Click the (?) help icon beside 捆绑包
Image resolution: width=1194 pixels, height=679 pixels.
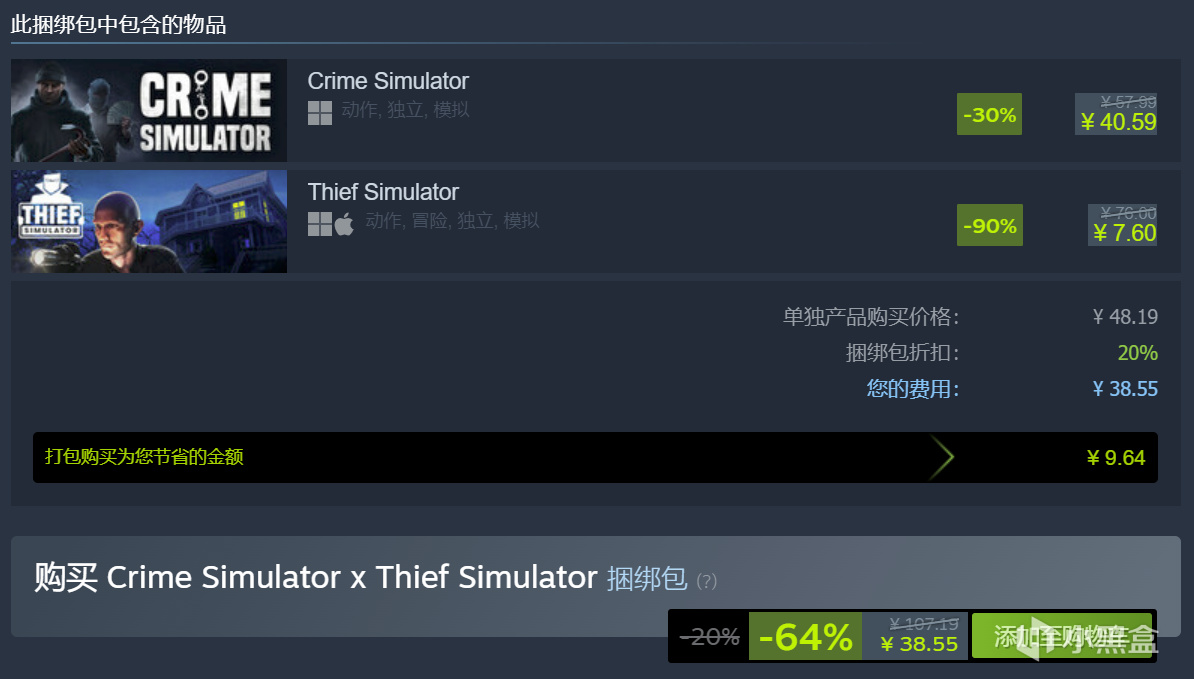pos(707,582)
